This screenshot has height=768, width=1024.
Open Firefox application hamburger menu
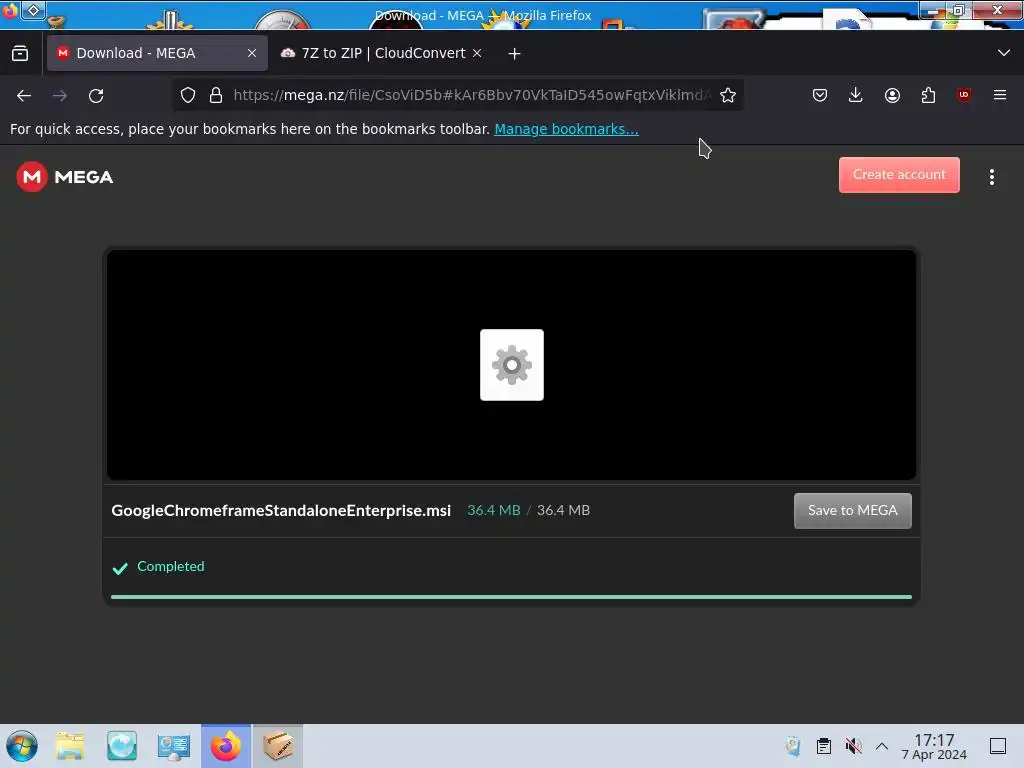pyautogui.click(x=1000, y=95)
